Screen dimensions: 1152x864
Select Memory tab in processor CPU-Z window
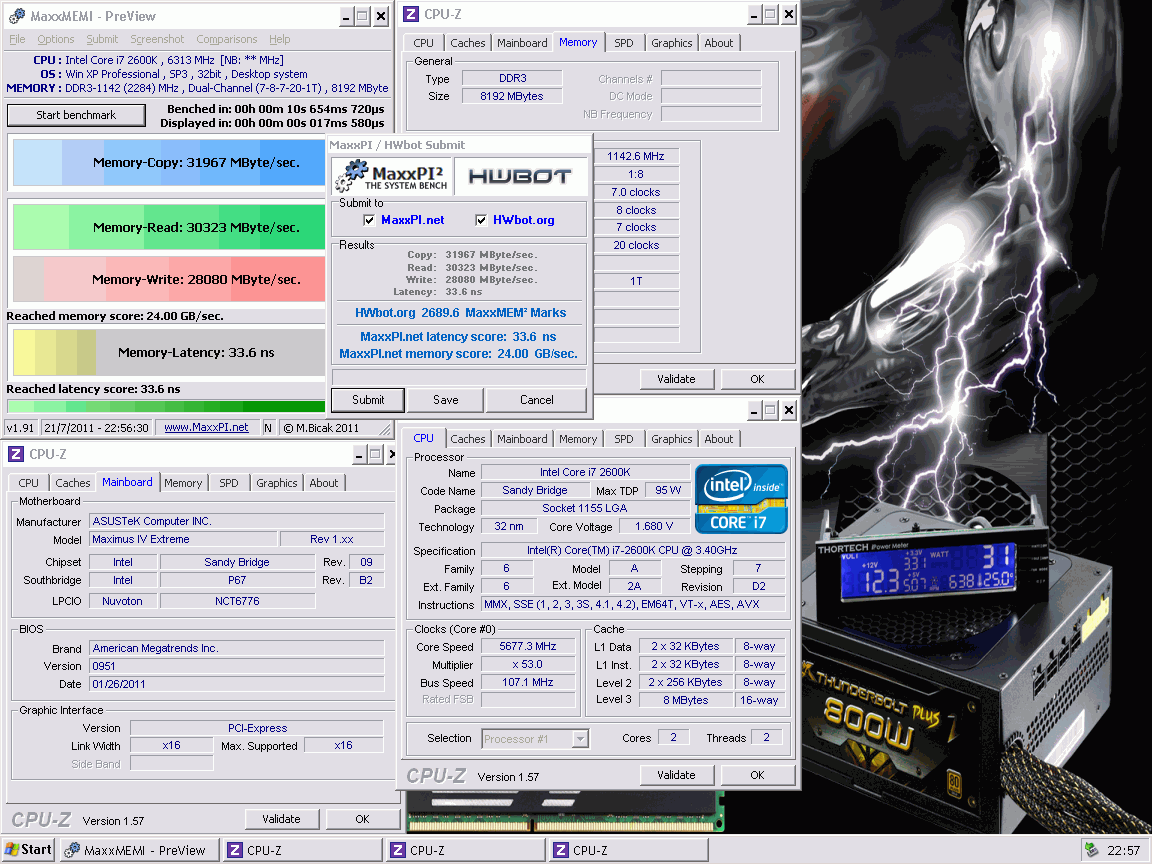(577, 439)
